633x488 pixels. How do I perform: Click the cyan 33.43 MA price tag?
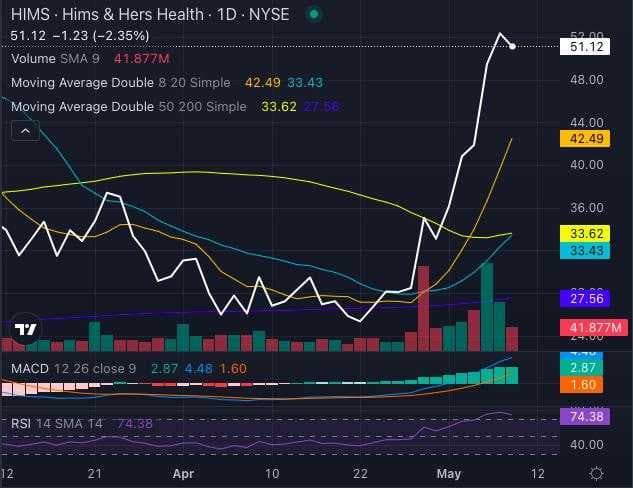point(585,251)
